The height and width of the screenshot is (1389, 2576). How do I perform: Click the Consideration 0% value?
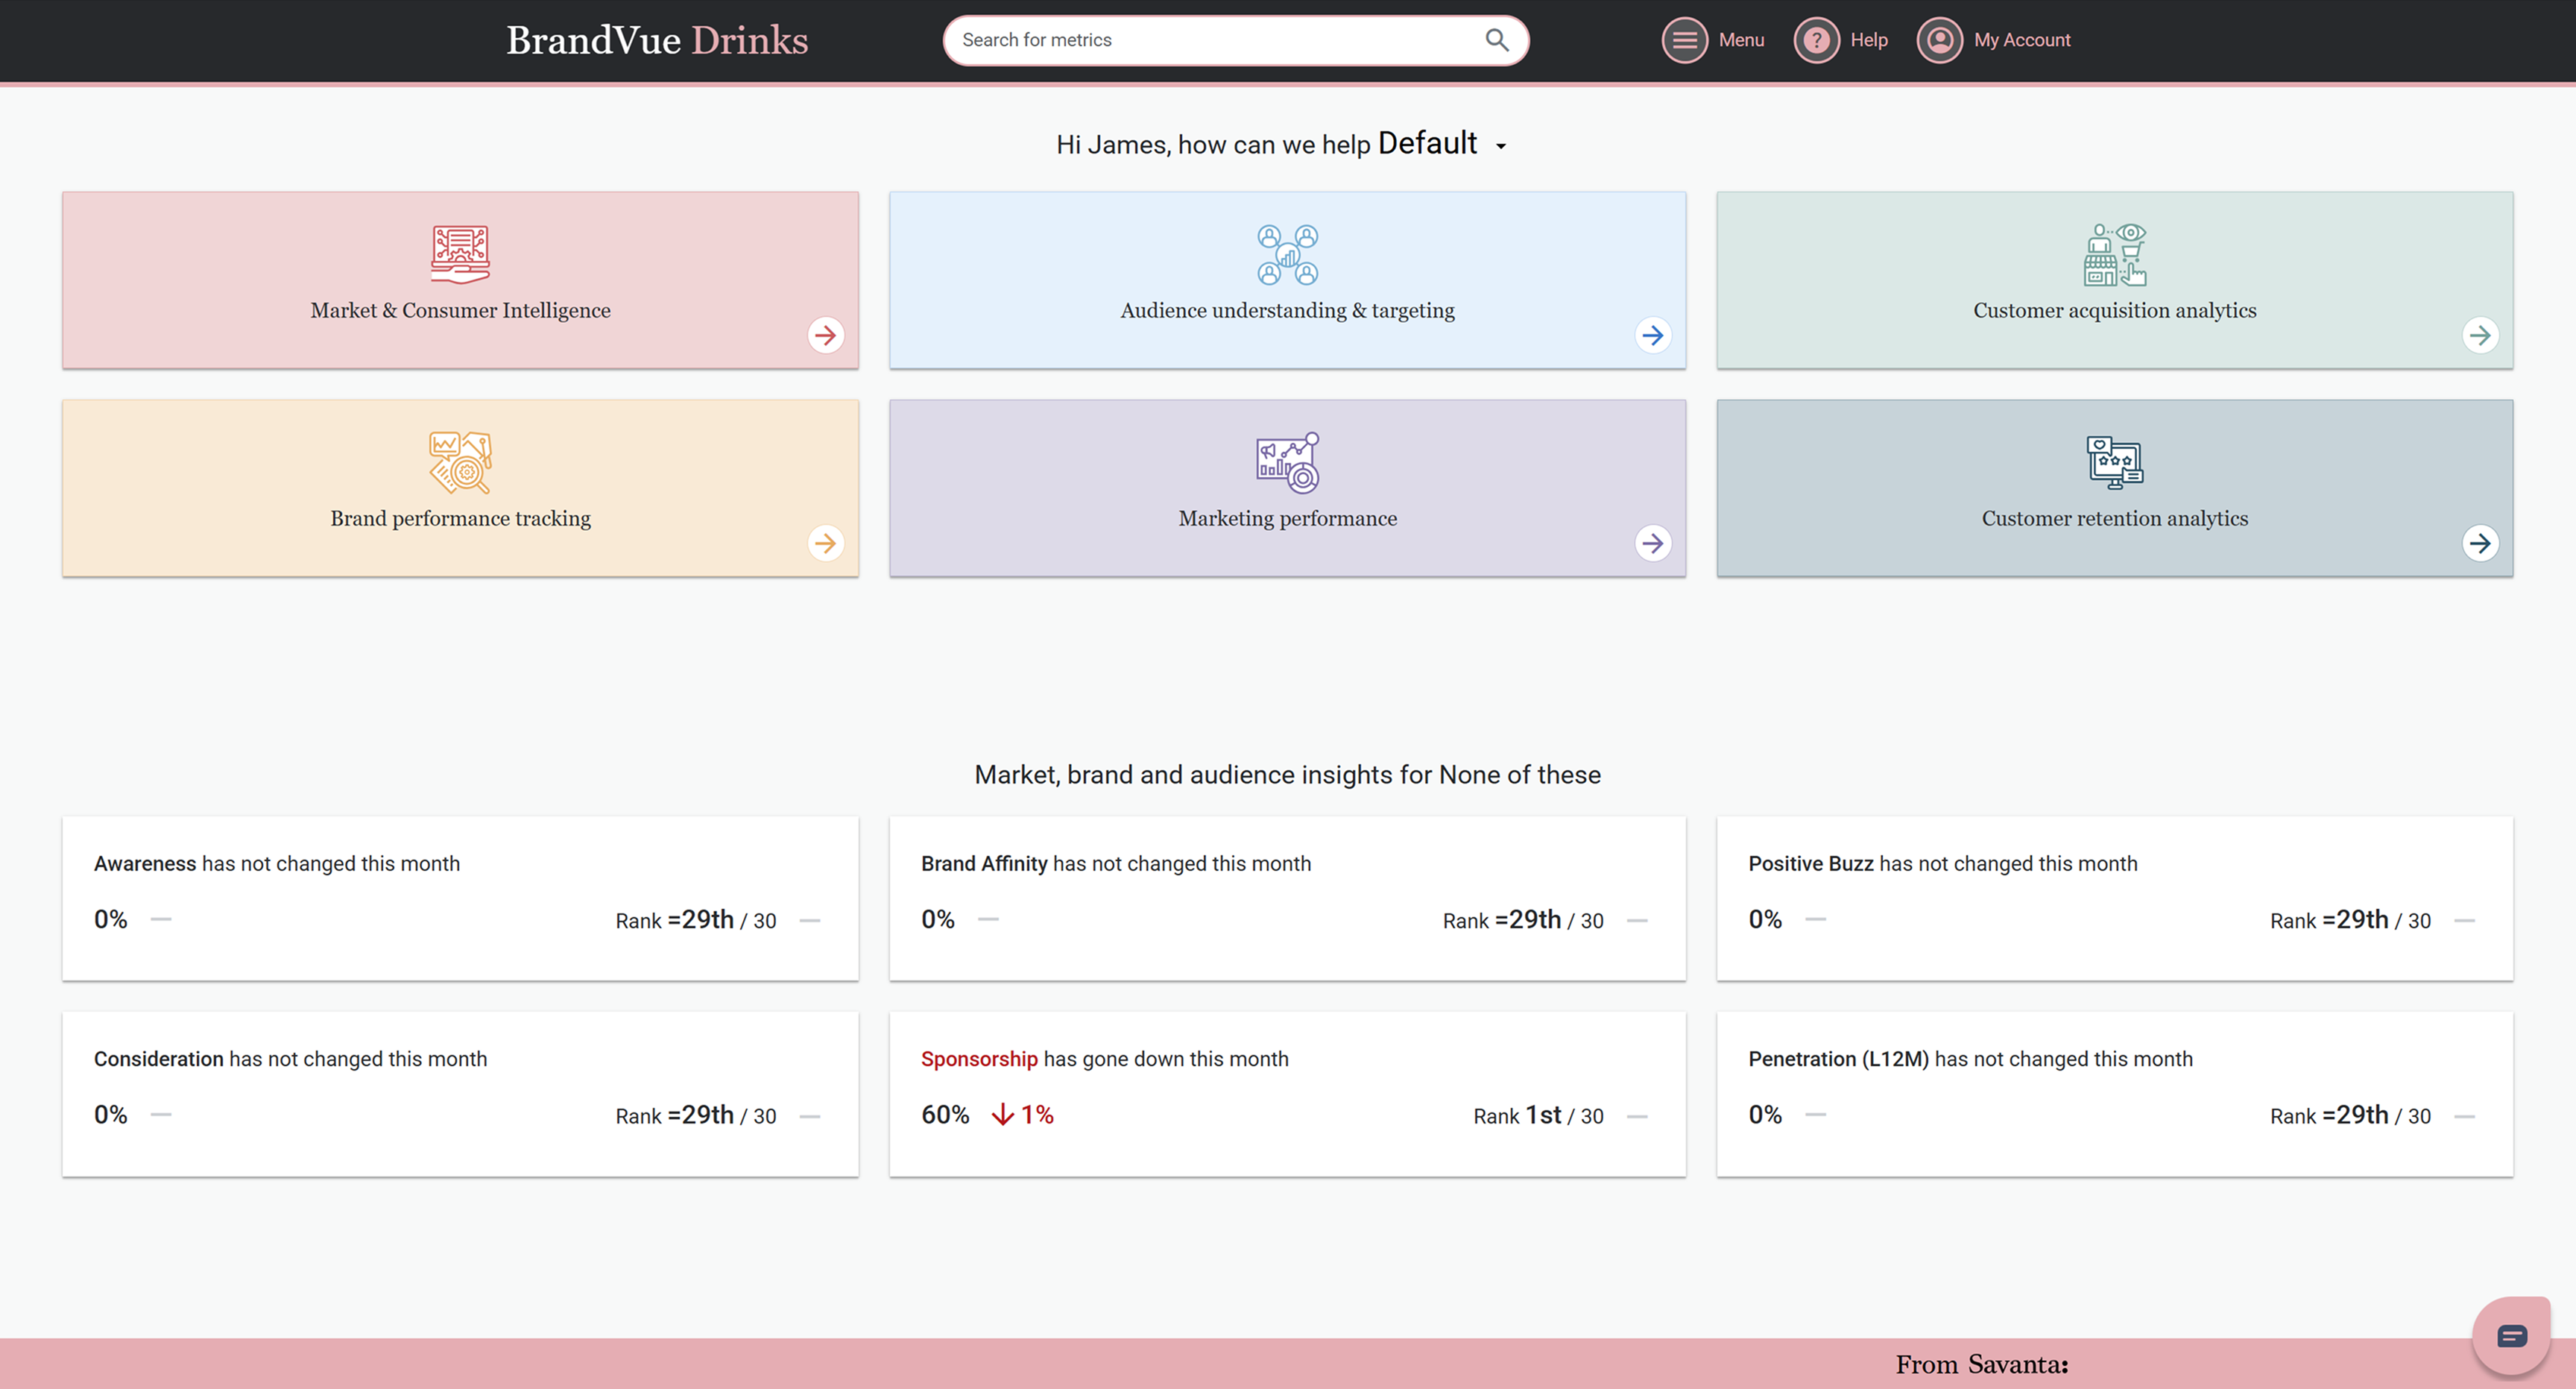111,1114
